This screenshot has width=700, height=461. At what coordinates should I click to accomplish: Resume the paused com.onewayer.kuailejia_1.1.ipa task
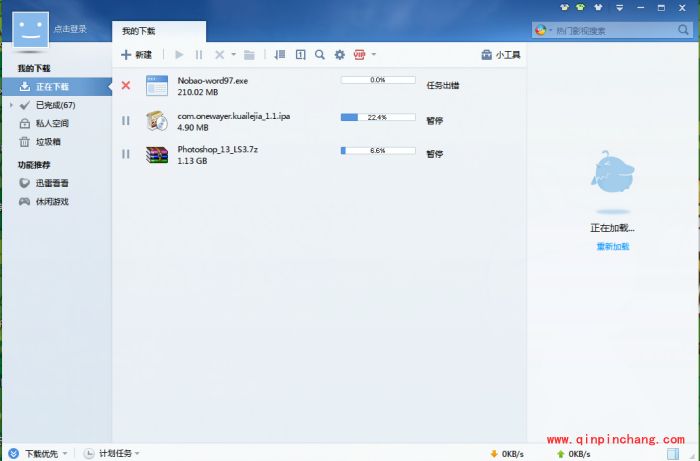(126, 121)
